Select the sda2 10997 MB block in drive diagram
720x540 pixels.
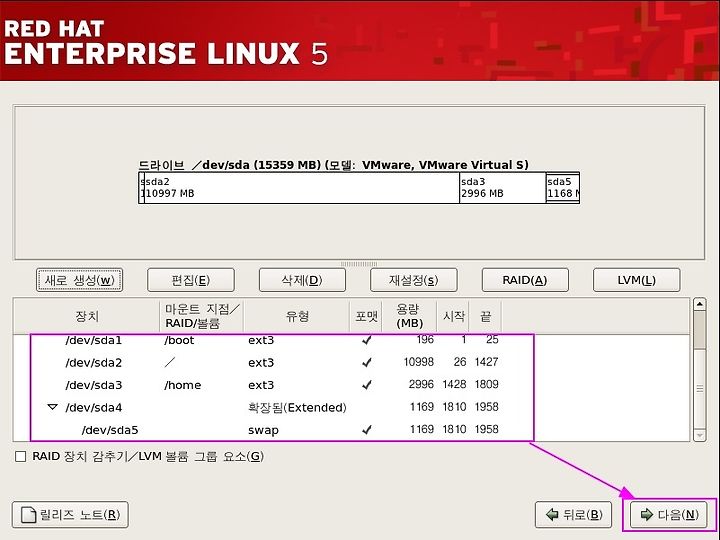click(x=302, y=188)
